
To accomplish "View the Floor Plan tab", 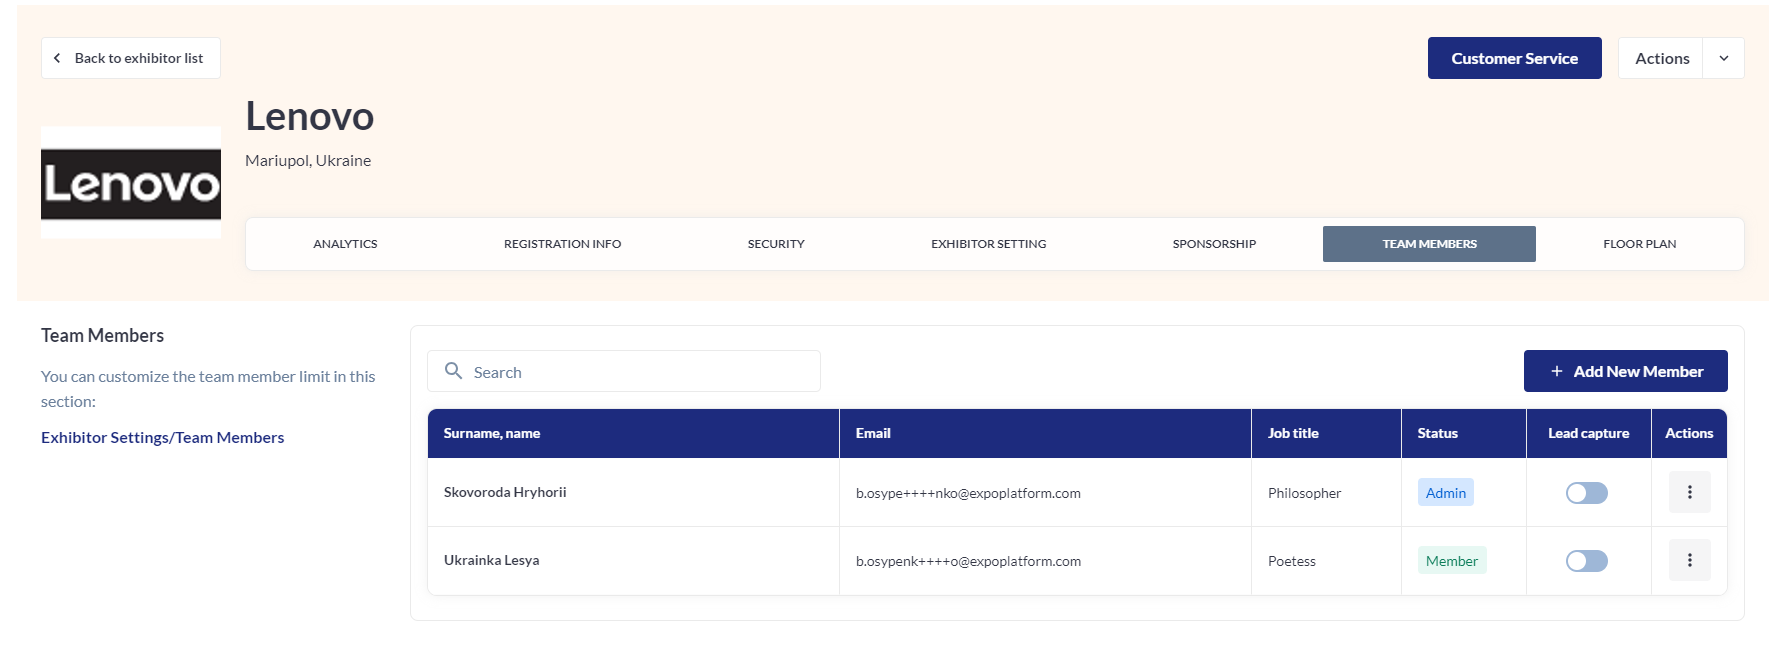I will (1639, 244).
